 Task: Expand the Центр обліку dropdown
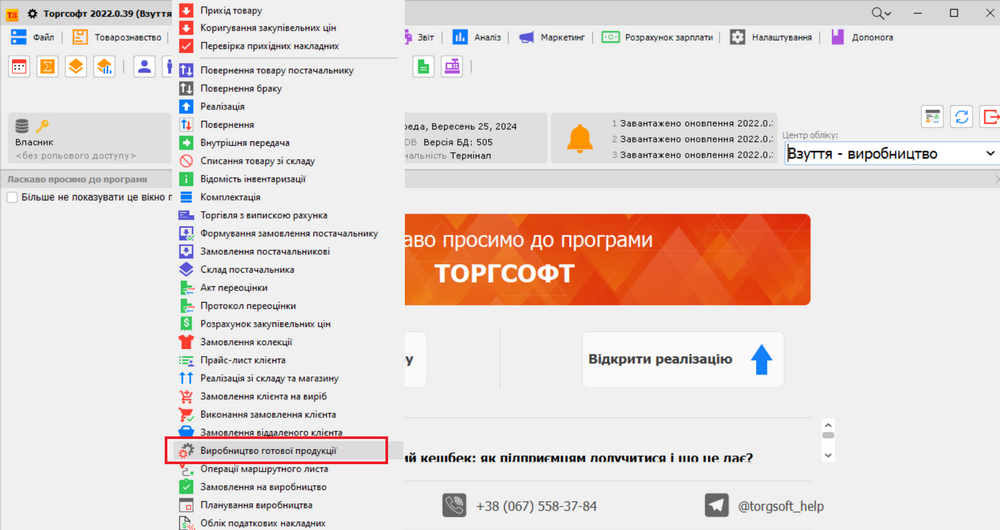tap(990, 154)
